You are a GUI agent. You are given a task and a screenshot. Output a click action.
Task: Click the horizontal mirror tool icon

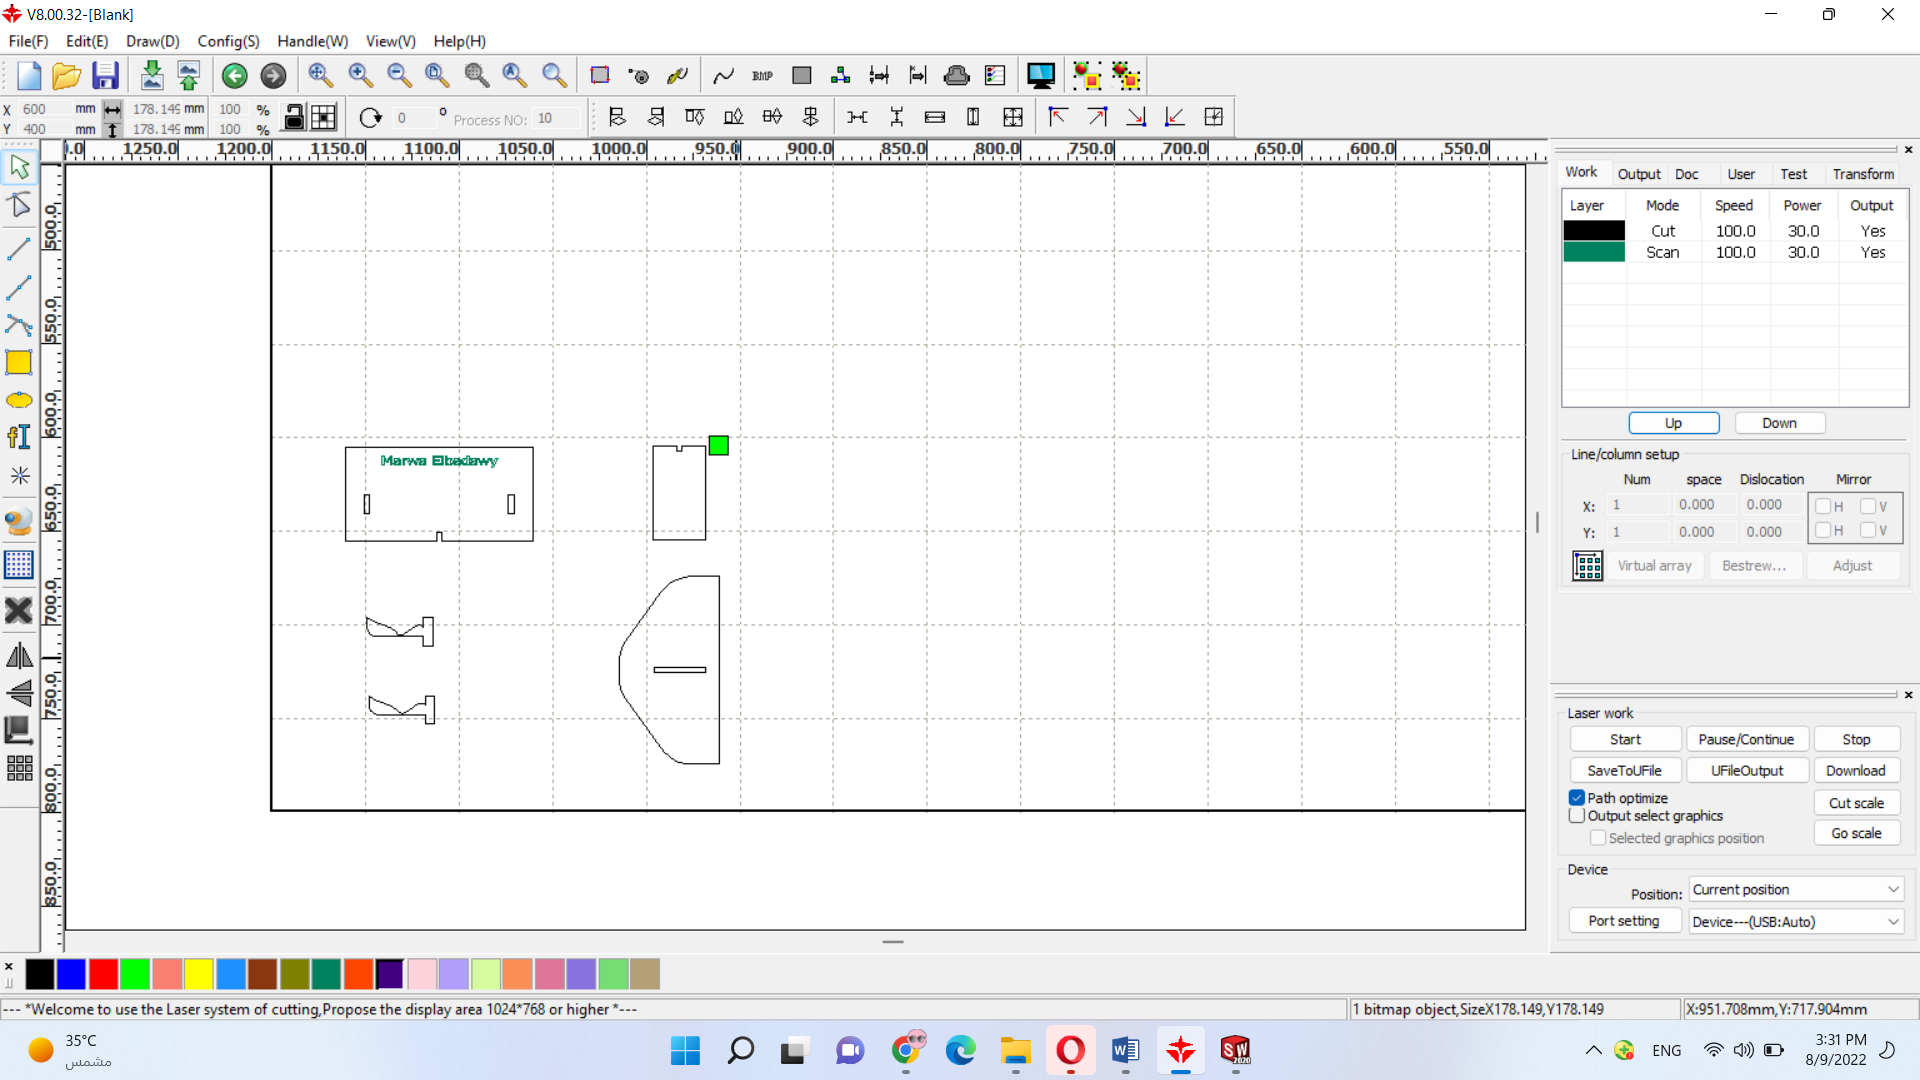19,656
